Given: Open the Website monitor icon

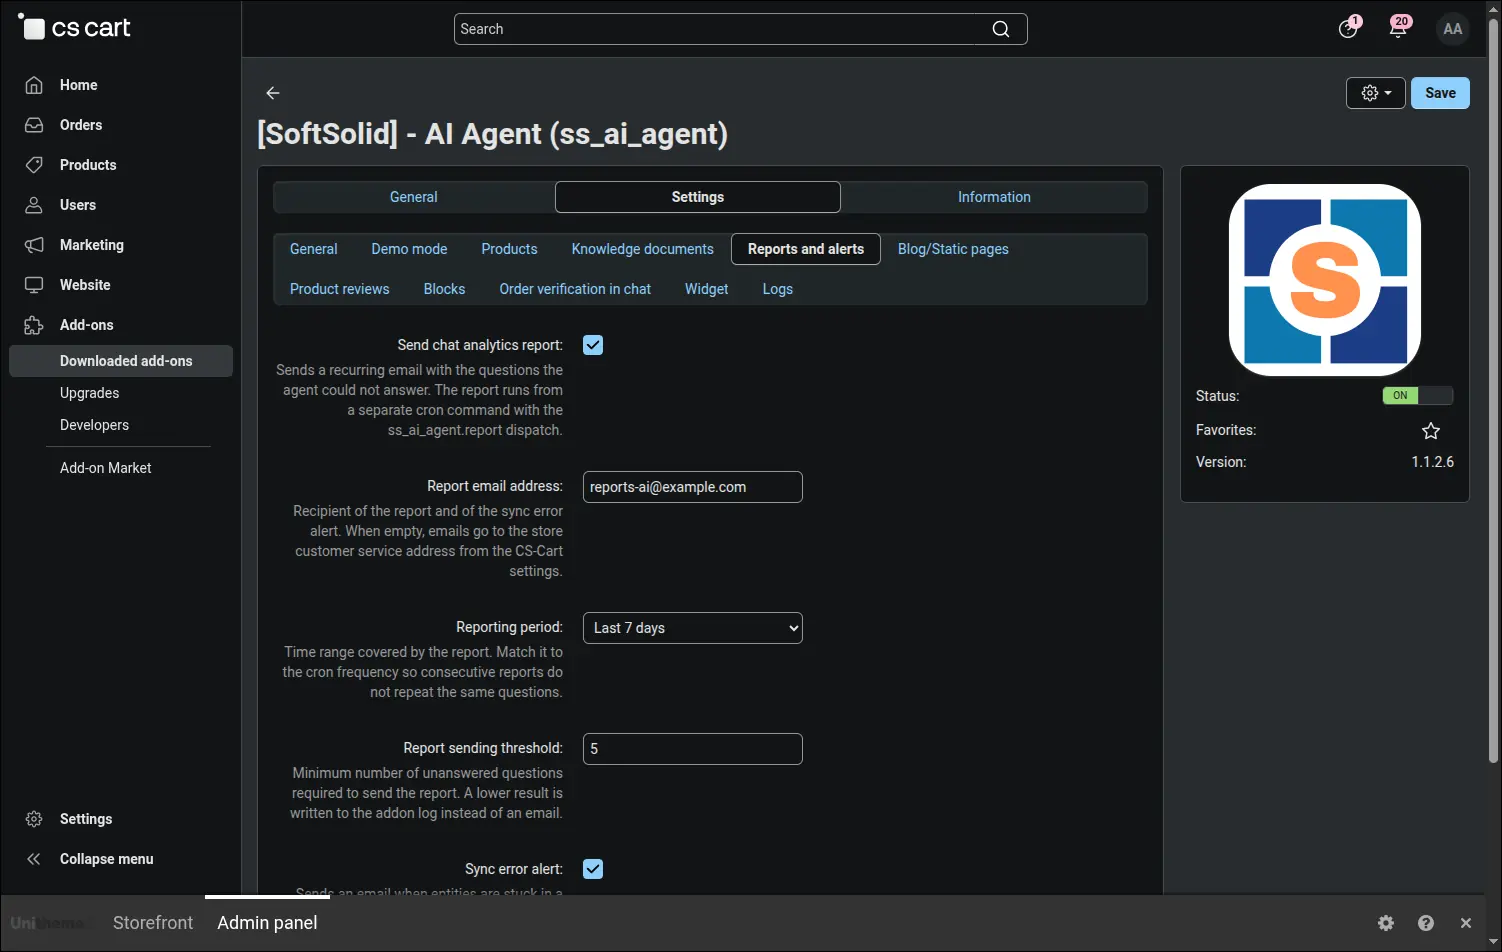Looking at the screenshot, I should click(x=34, y=285).
